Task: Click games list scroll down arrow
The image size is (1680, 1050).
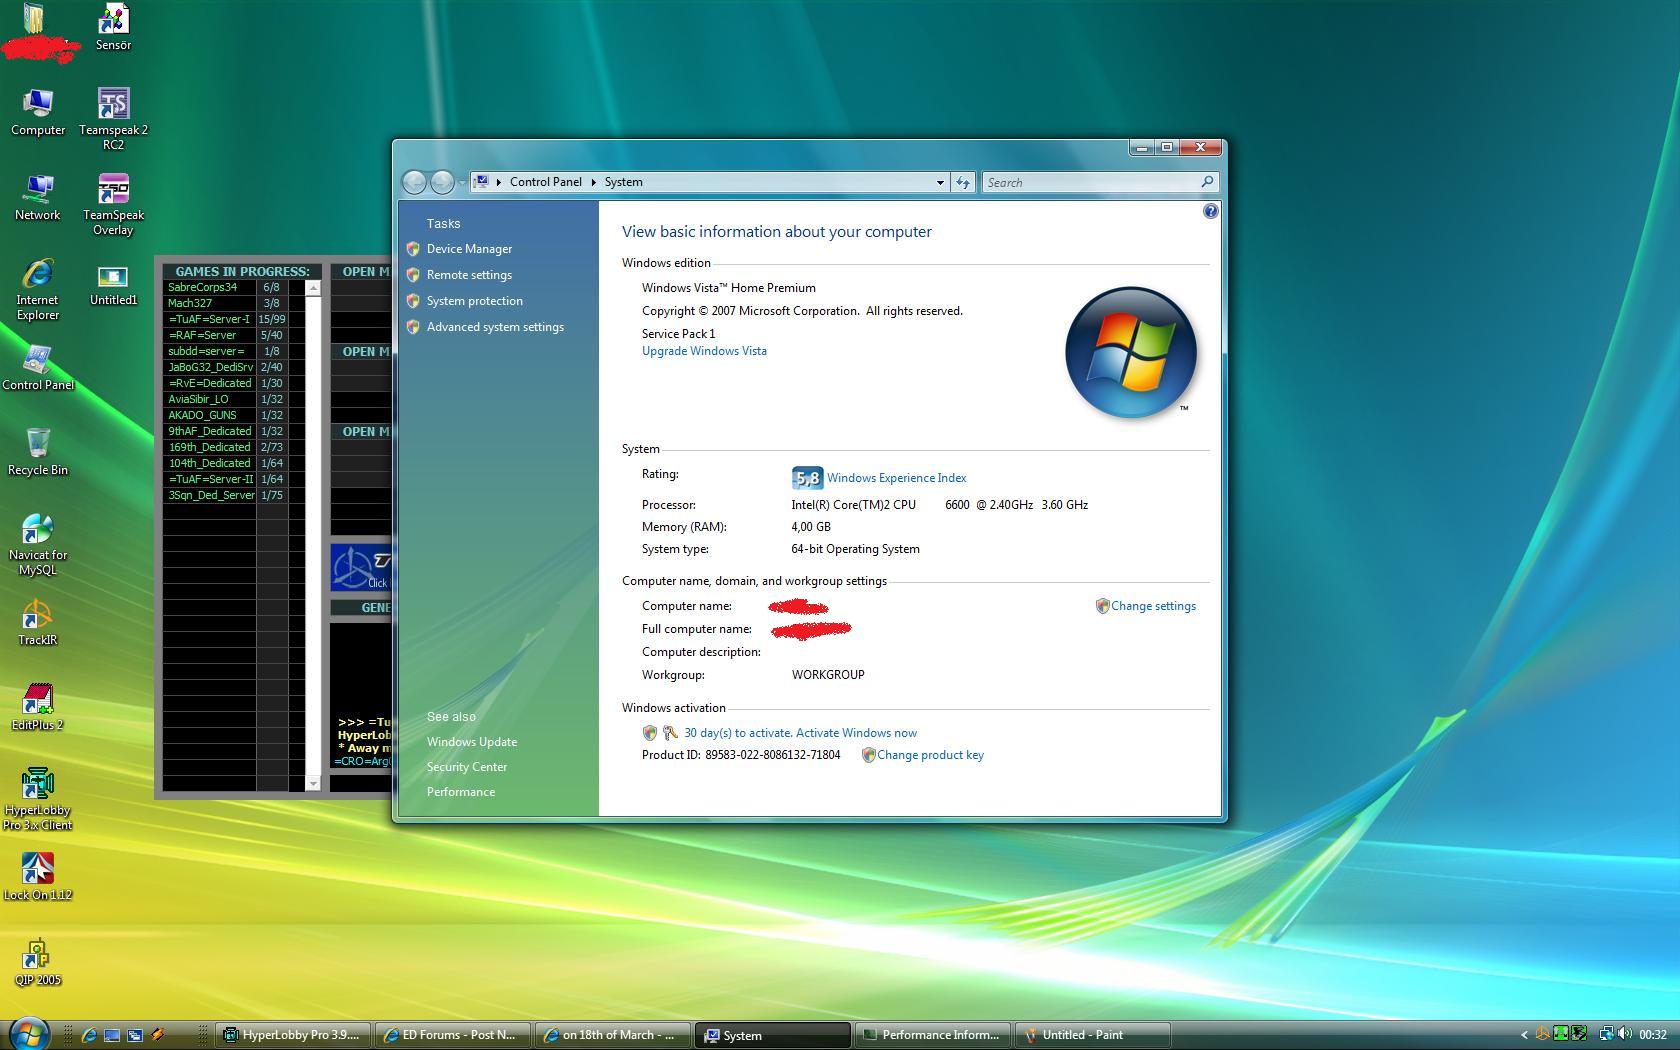Action: [313, 783]
